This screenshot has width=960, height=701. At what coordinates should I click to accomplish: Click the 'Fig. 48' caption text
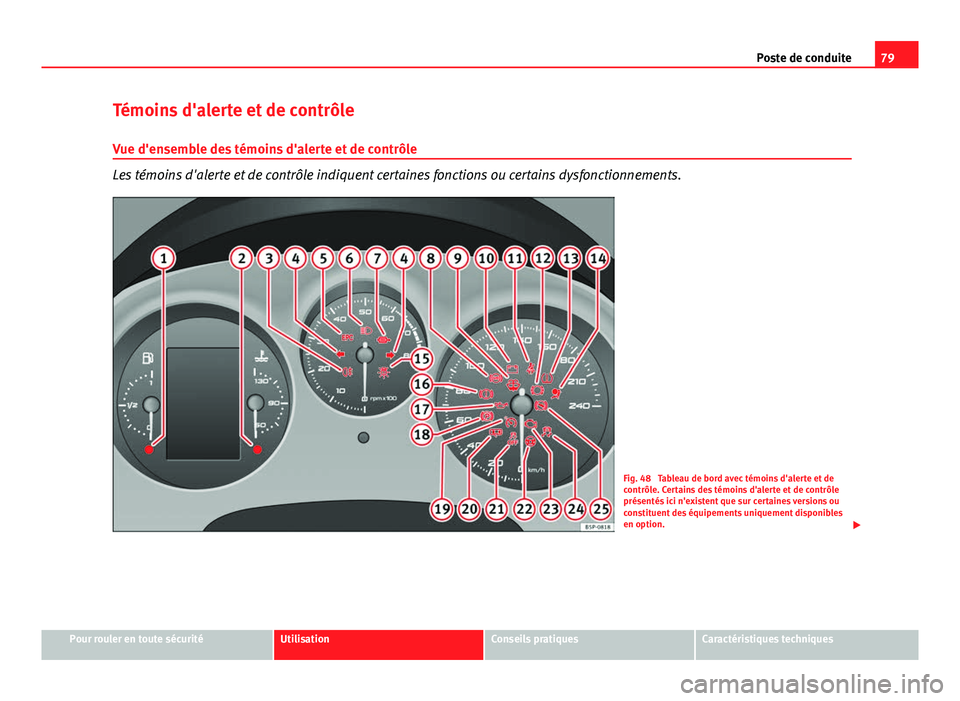pyautogui.click(x=733, y=501)
